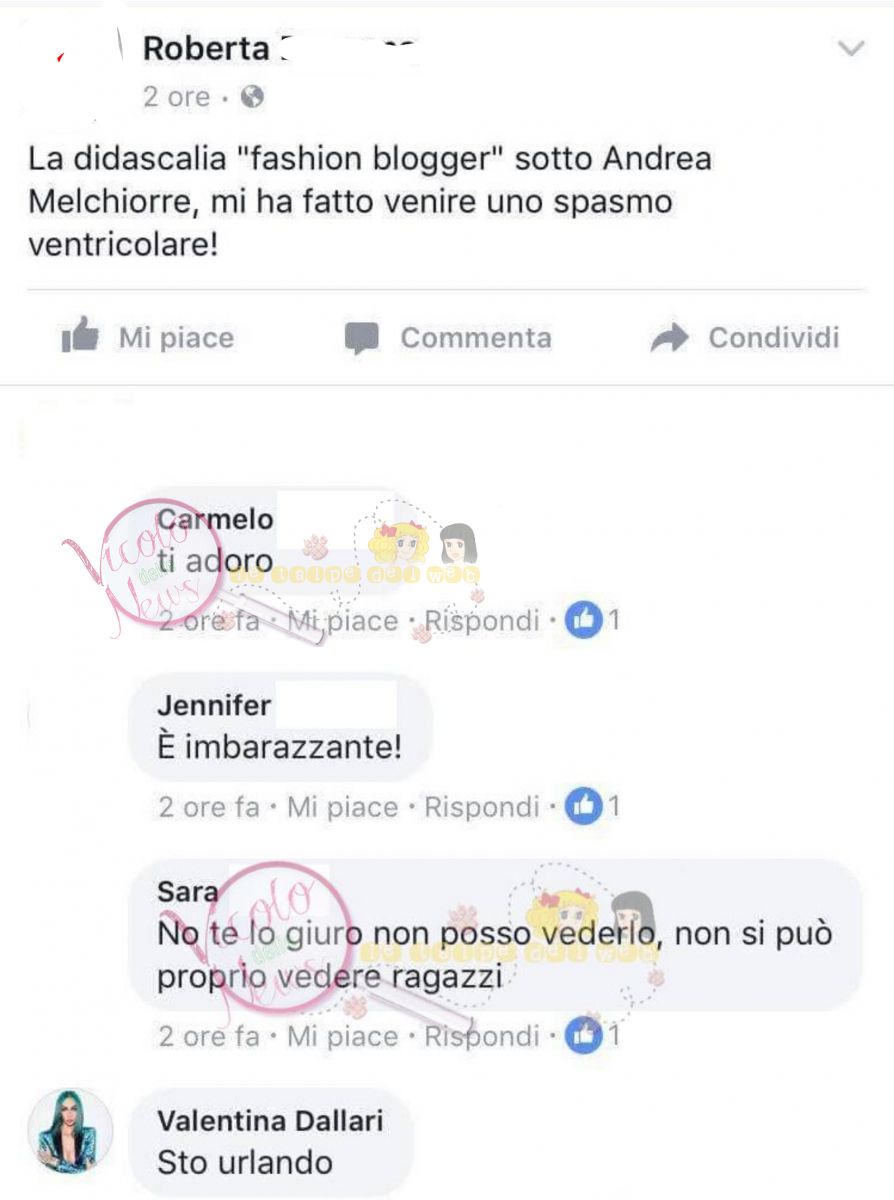Open Valentina Dallari's profile picture
The width and height of the screenshot is (894, 1200).
click(69, 1131)
